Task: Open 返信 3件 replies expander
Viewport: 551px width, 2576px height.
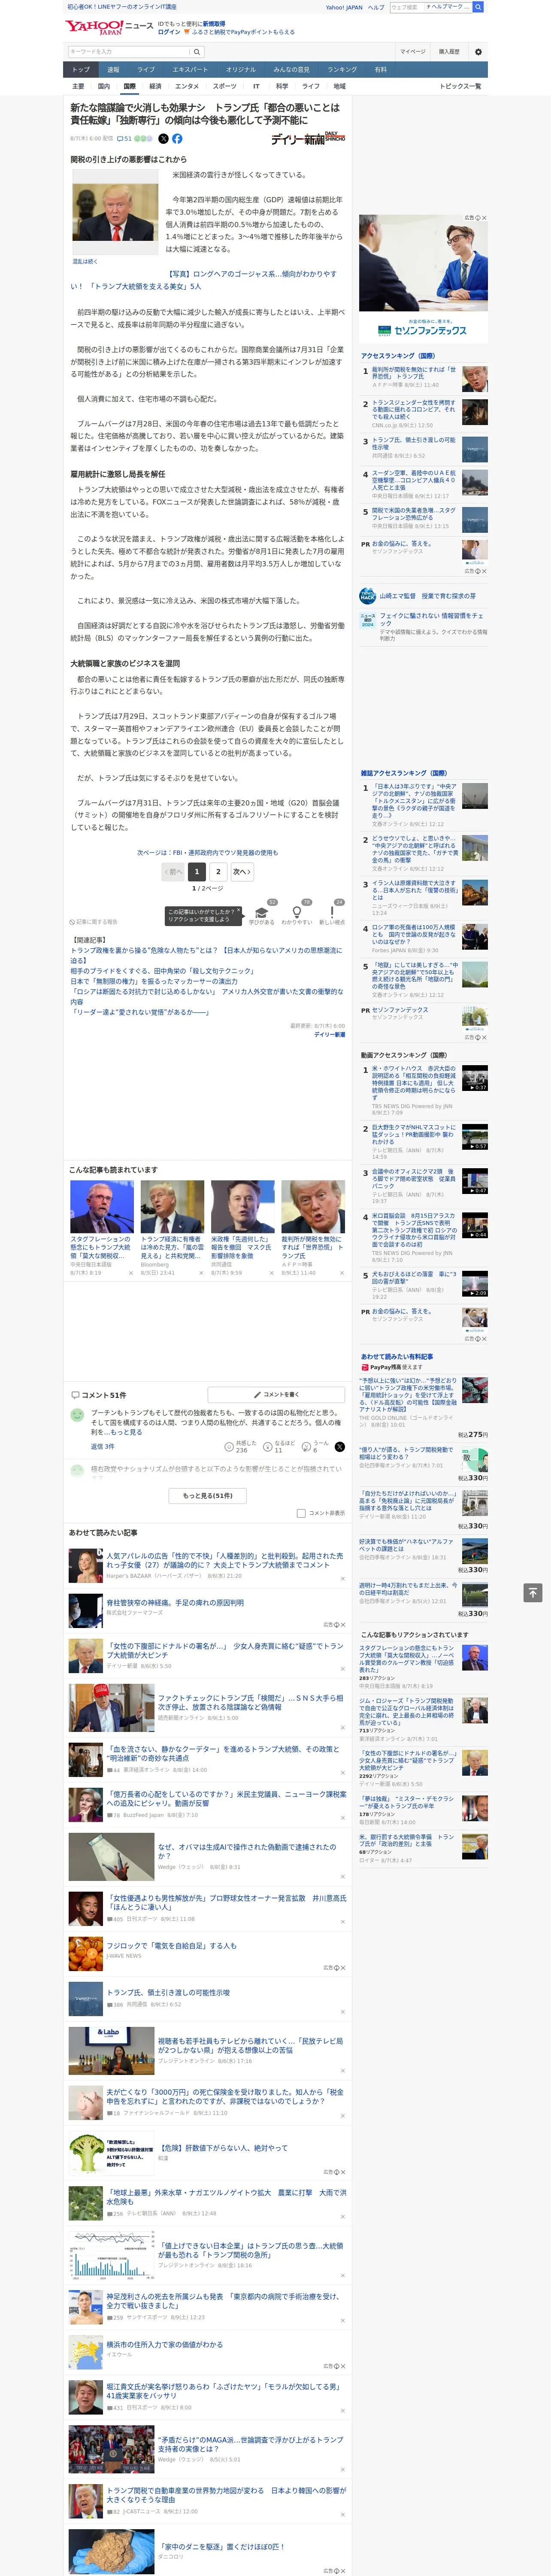Action: 102,1446
